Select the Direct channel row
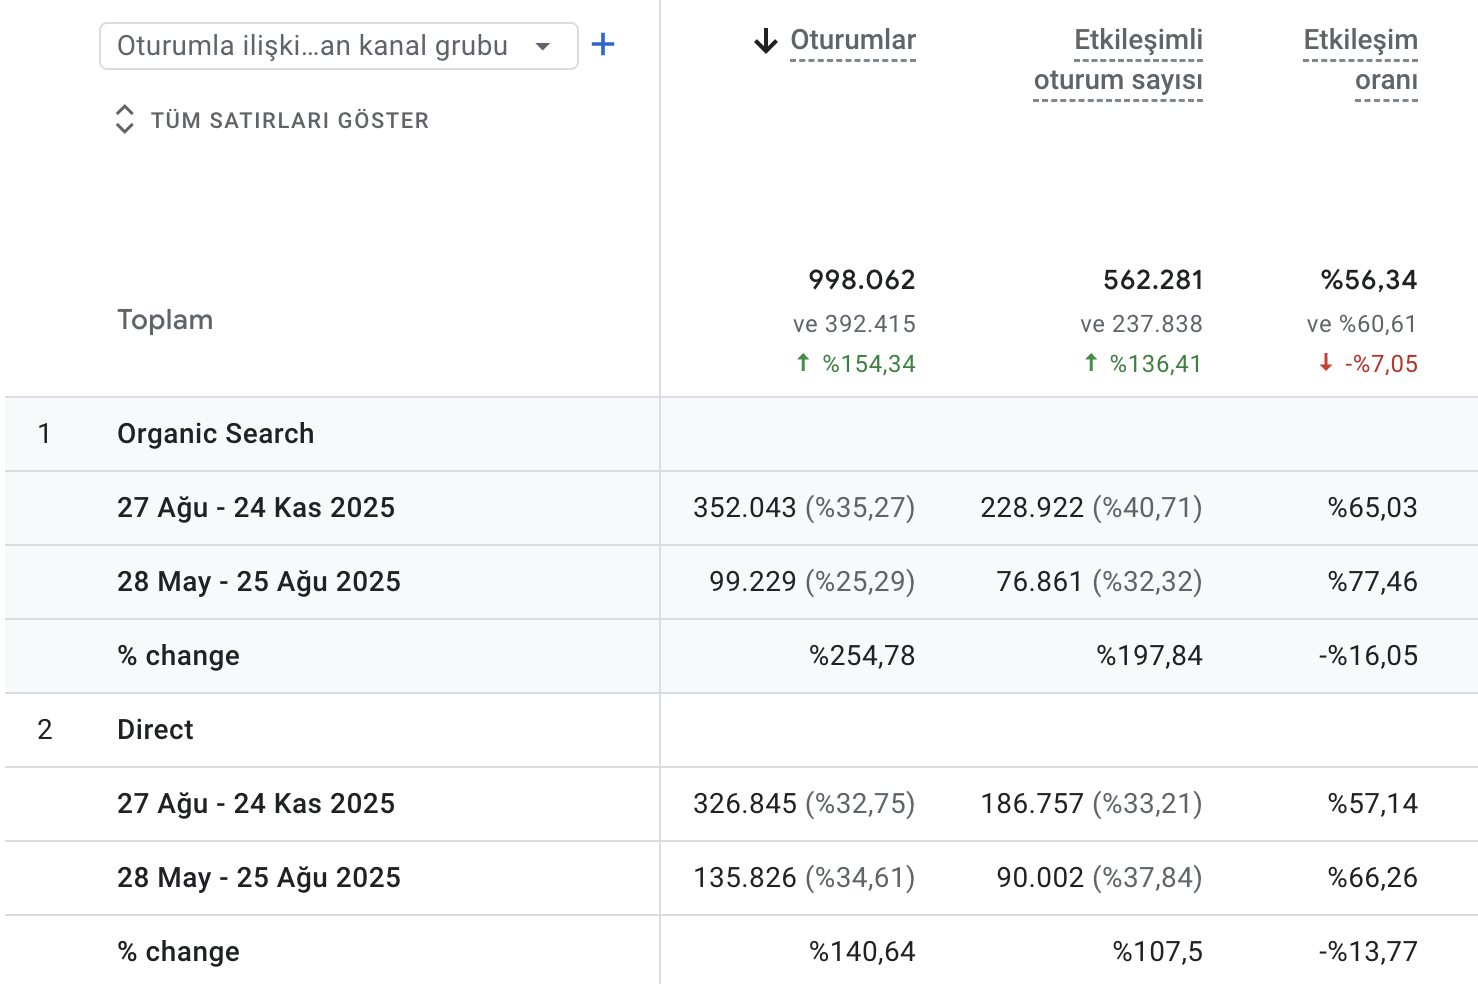 point(155,730)
